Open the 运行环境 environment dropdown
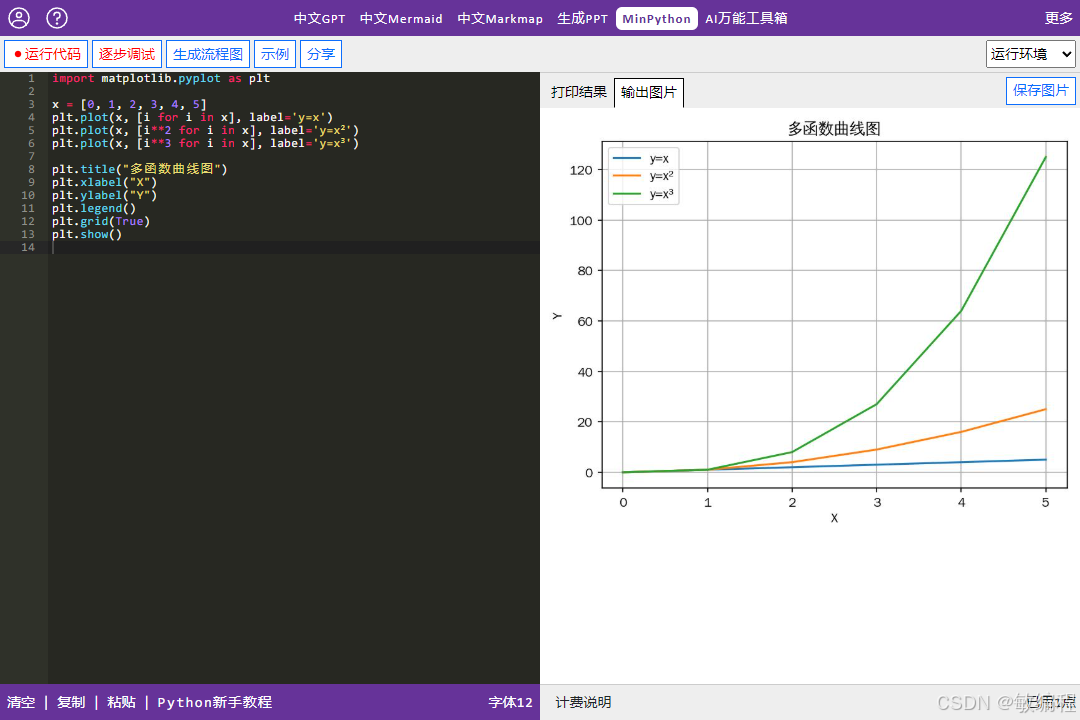This screenshot has height=720, width=1080. pyautogui.click(x=1030, y=53)
